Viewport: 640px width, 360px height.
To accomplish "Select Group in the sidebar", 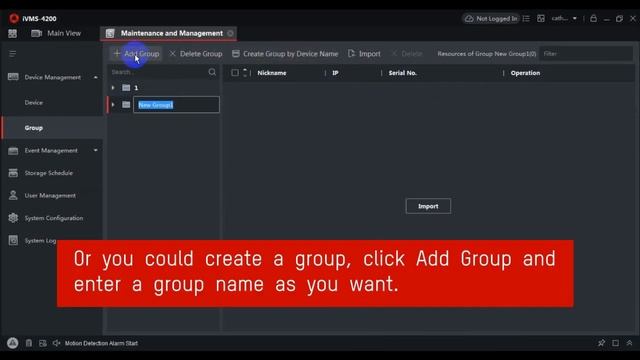I will (33, 128).
